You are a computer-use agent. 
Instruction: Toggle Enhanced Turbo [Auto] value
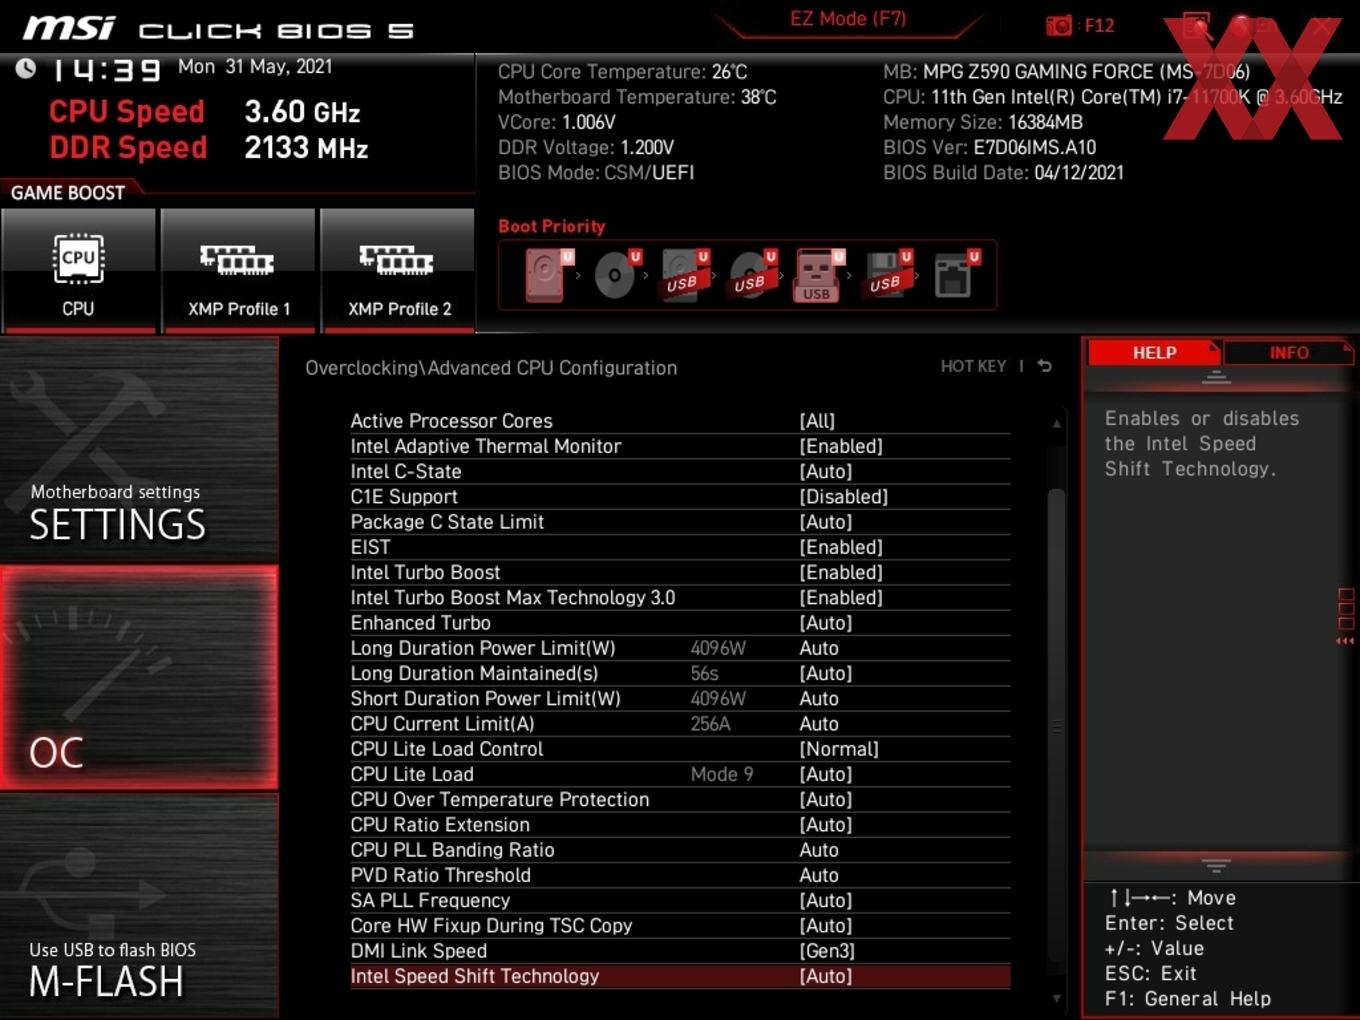click(x=826, y=623)
